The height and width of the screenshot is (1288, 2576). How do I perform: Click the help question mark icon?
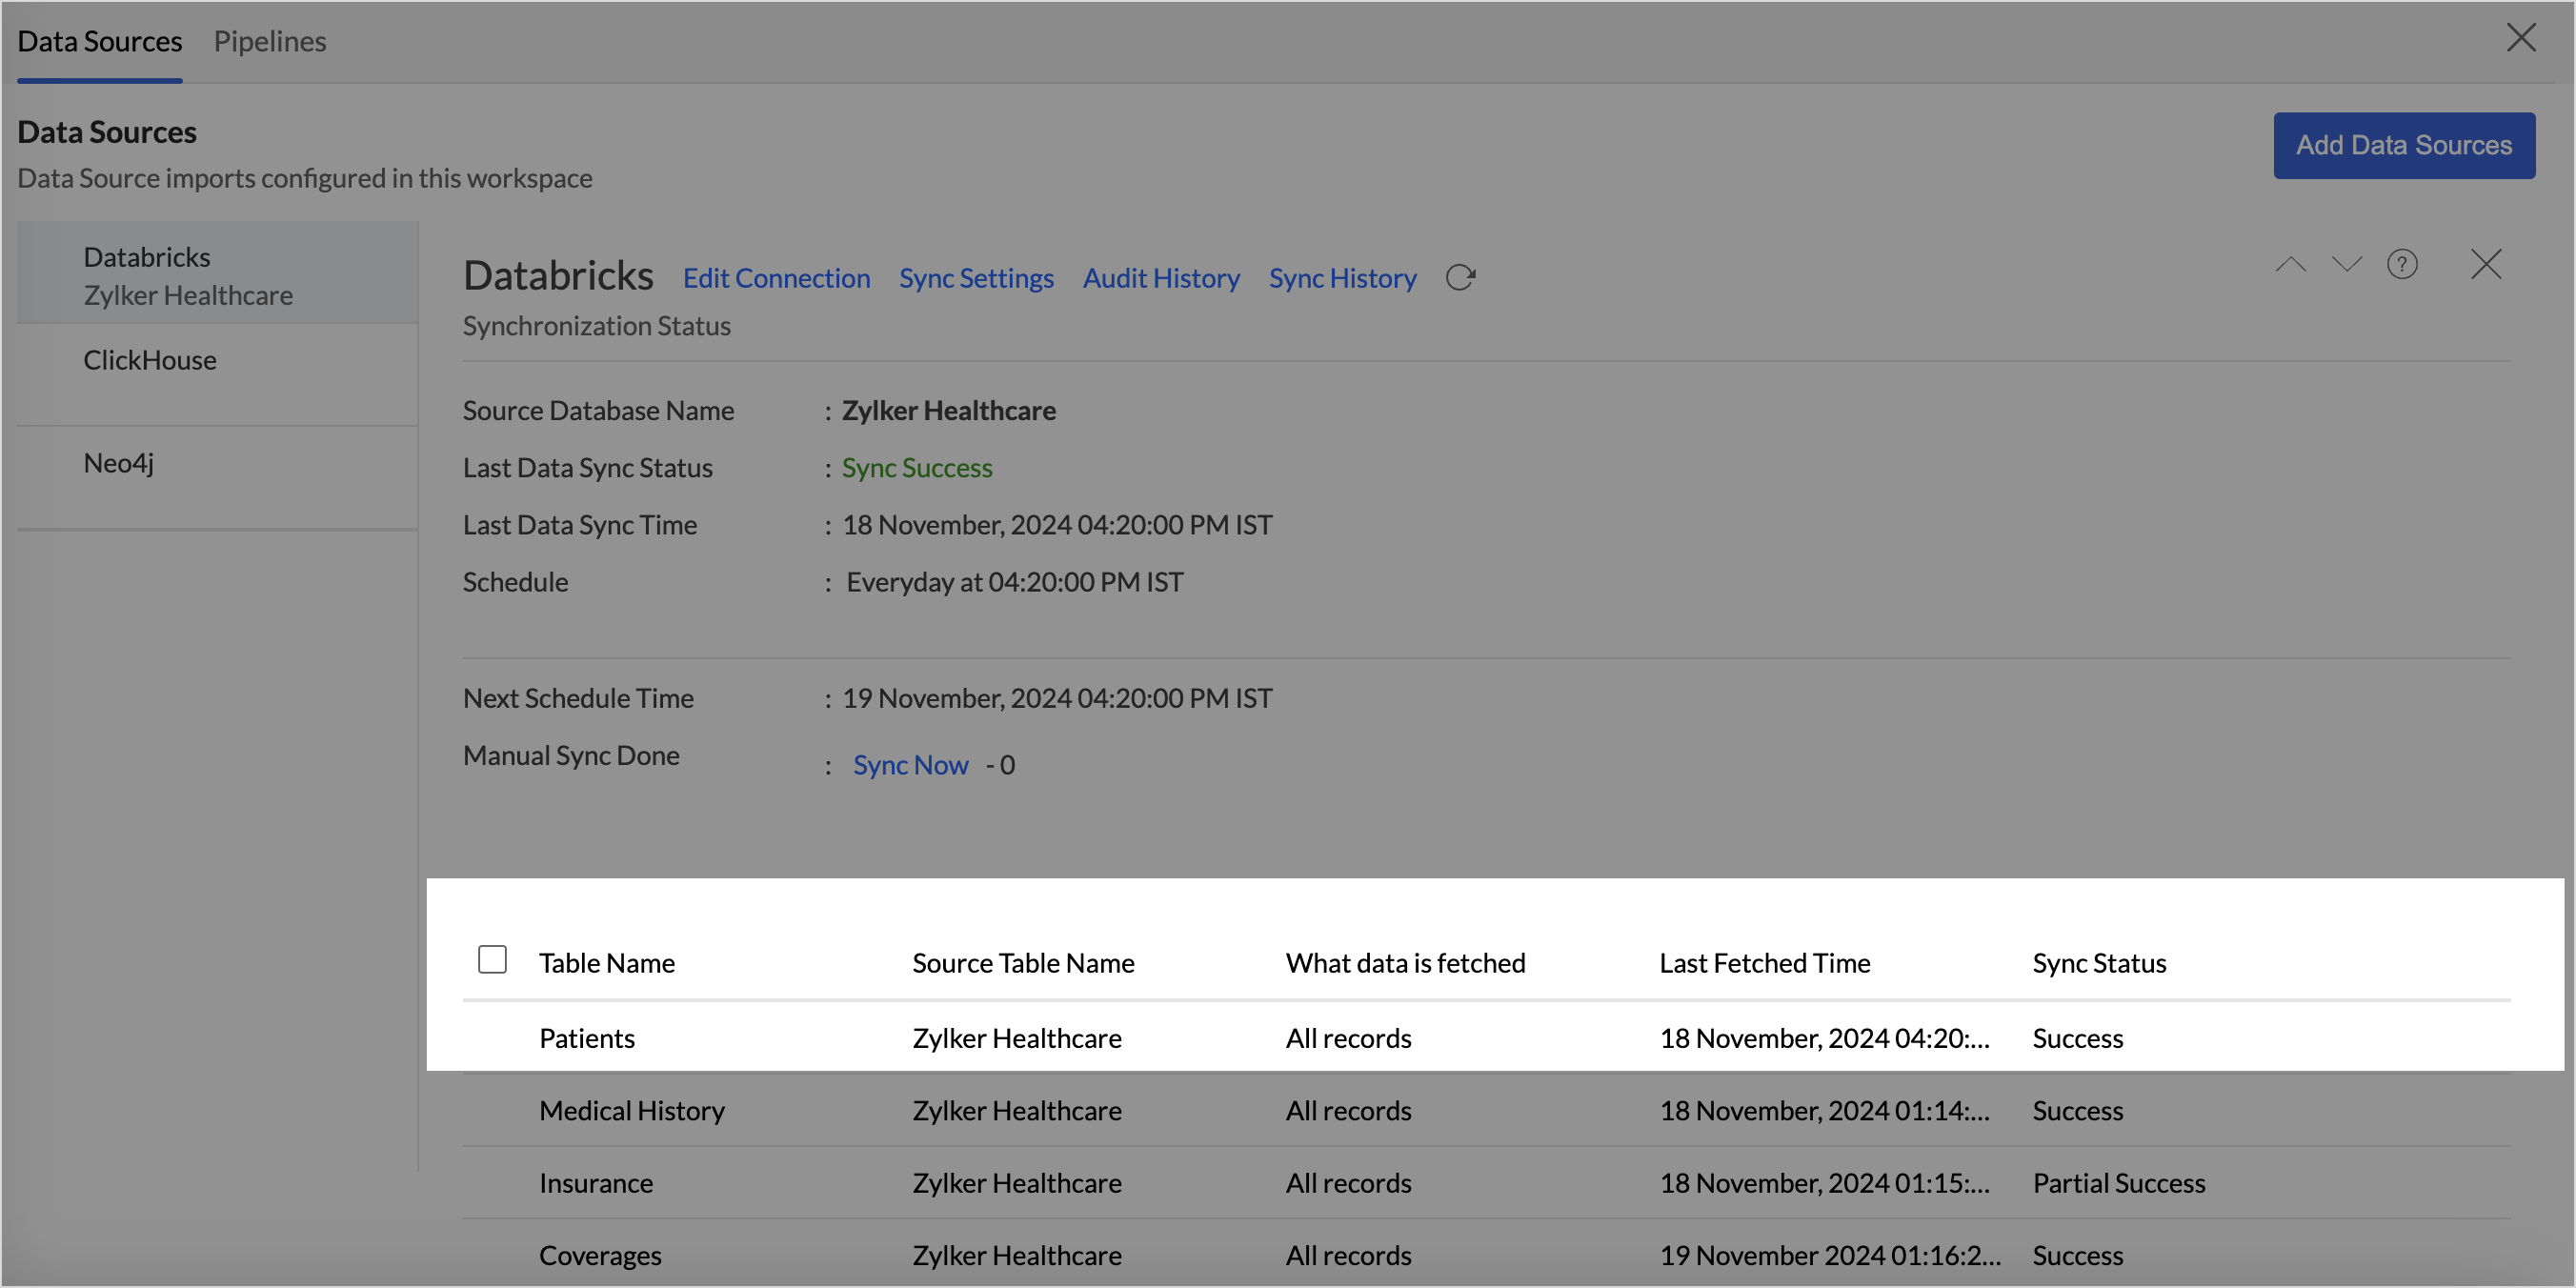(x=2401, y=264)
